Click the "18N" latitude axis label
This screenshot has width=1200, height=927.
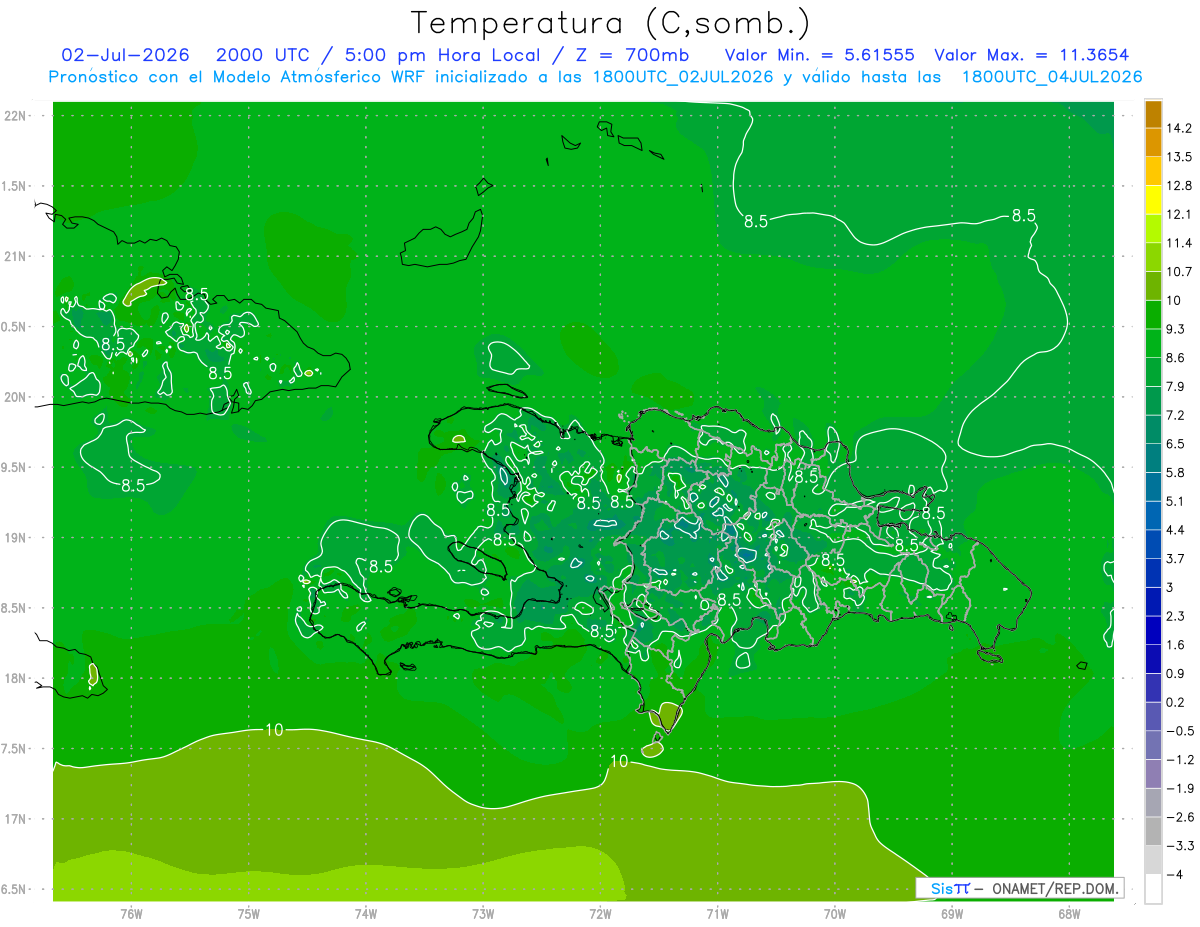(x=16, y=678)
